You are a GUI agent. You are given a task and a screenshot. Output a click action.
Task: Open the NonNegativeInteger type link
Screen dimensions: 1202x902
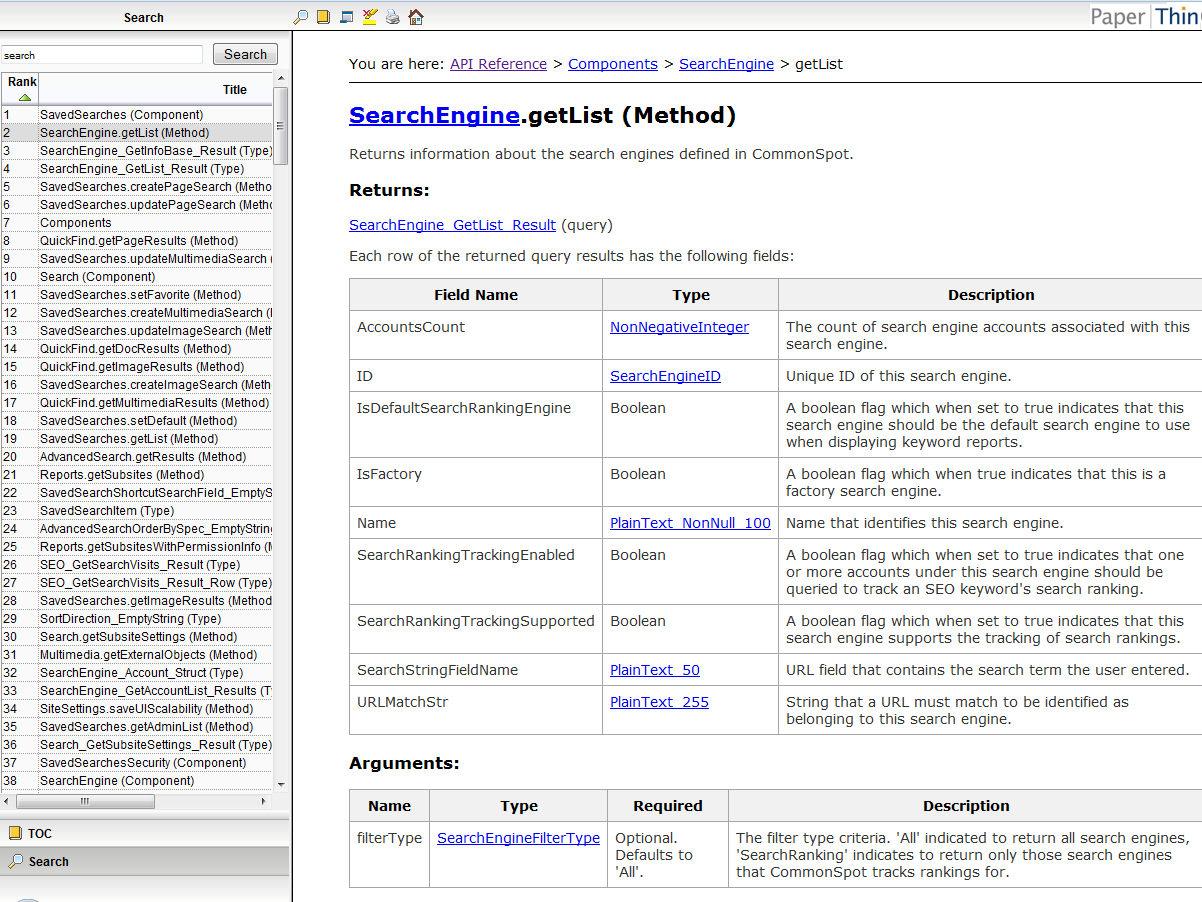679,327
